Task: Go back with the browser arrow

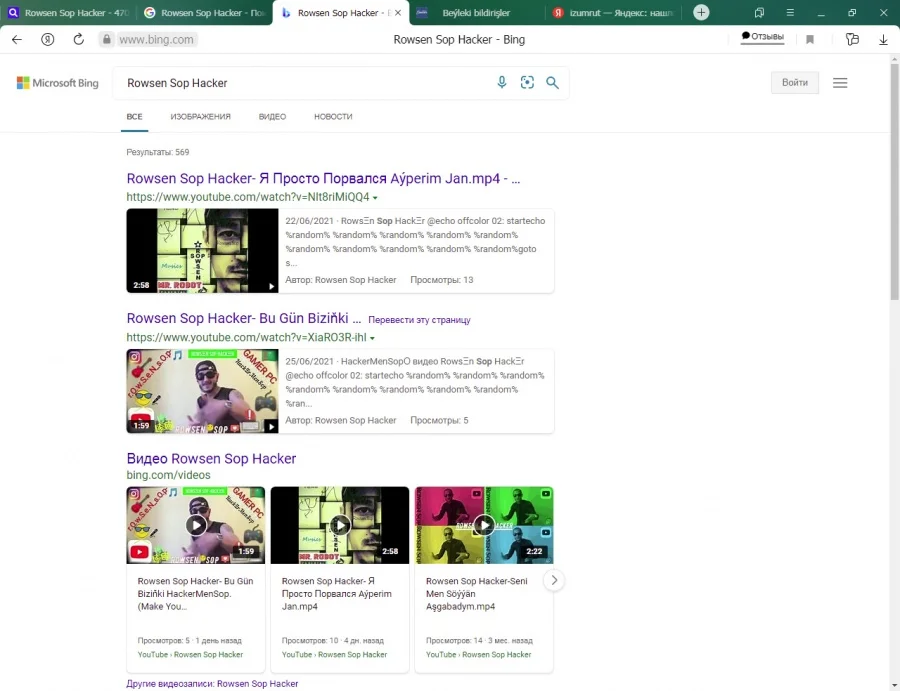Action: tap(17, 39)
